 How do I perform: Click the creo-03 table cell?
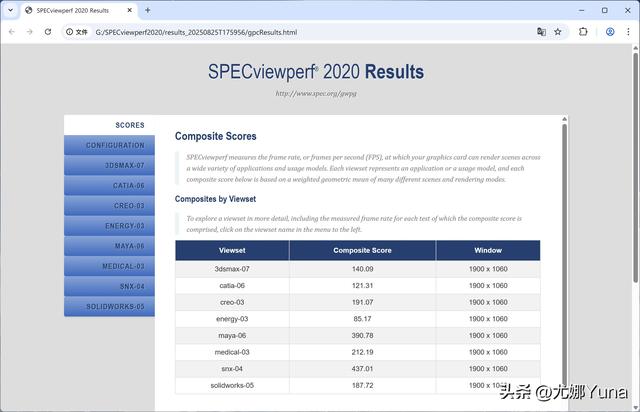pos(232,303)
